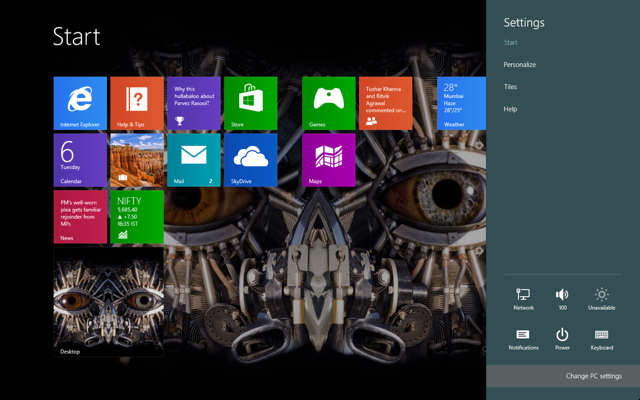Open the Calendar tile
The image size is (640, 400).
(79, 160)
